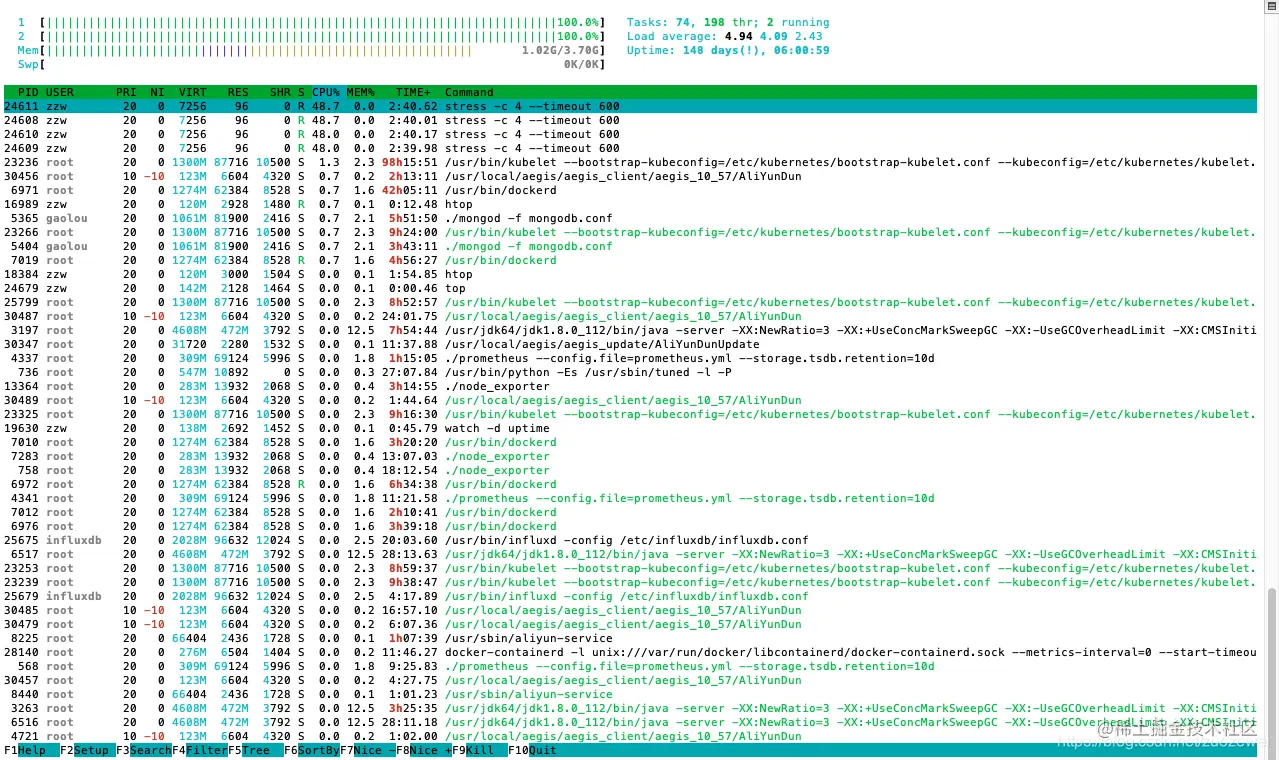
Task: Select aliyun-service thread row PID 8440
Action: pos(630,694)
